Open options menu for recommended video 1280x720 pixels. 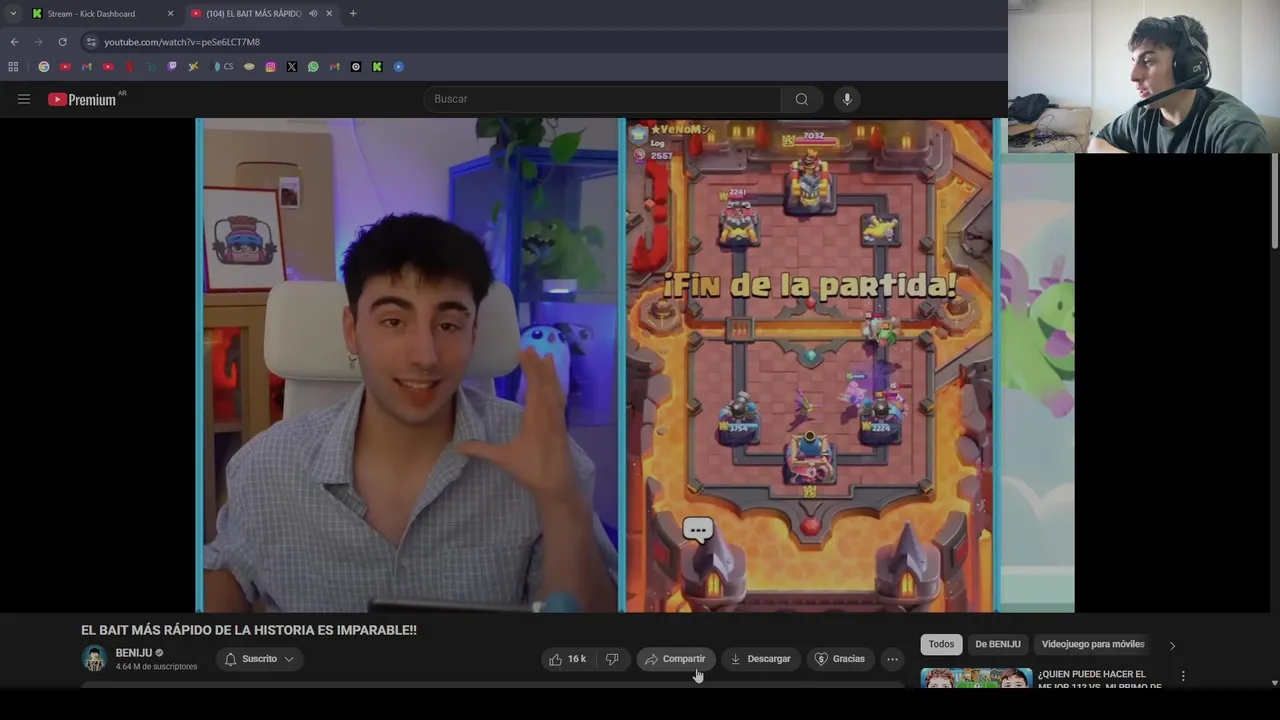(1183, 676)
